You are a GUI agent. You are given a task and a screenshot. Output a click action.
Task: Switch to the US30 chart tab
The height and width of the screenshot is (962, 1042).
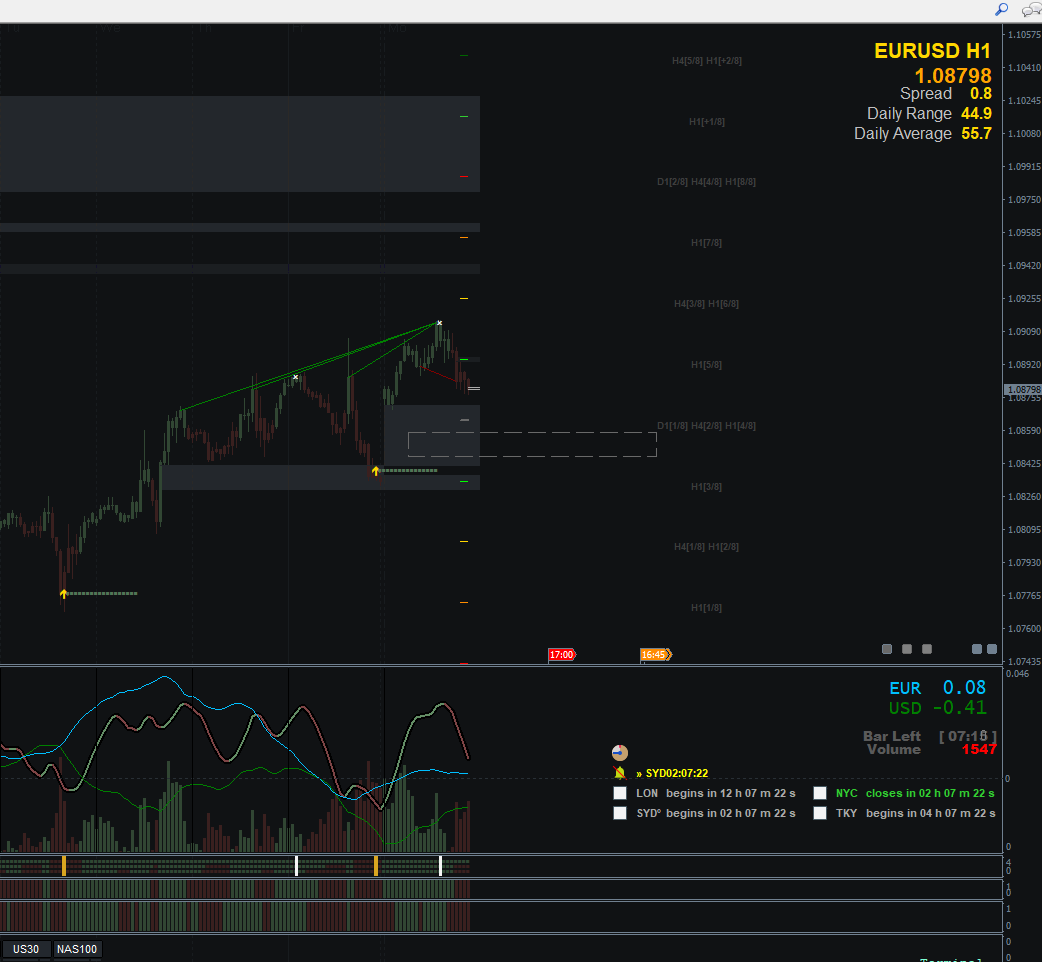pyautogui.click(x=26, y=949)
